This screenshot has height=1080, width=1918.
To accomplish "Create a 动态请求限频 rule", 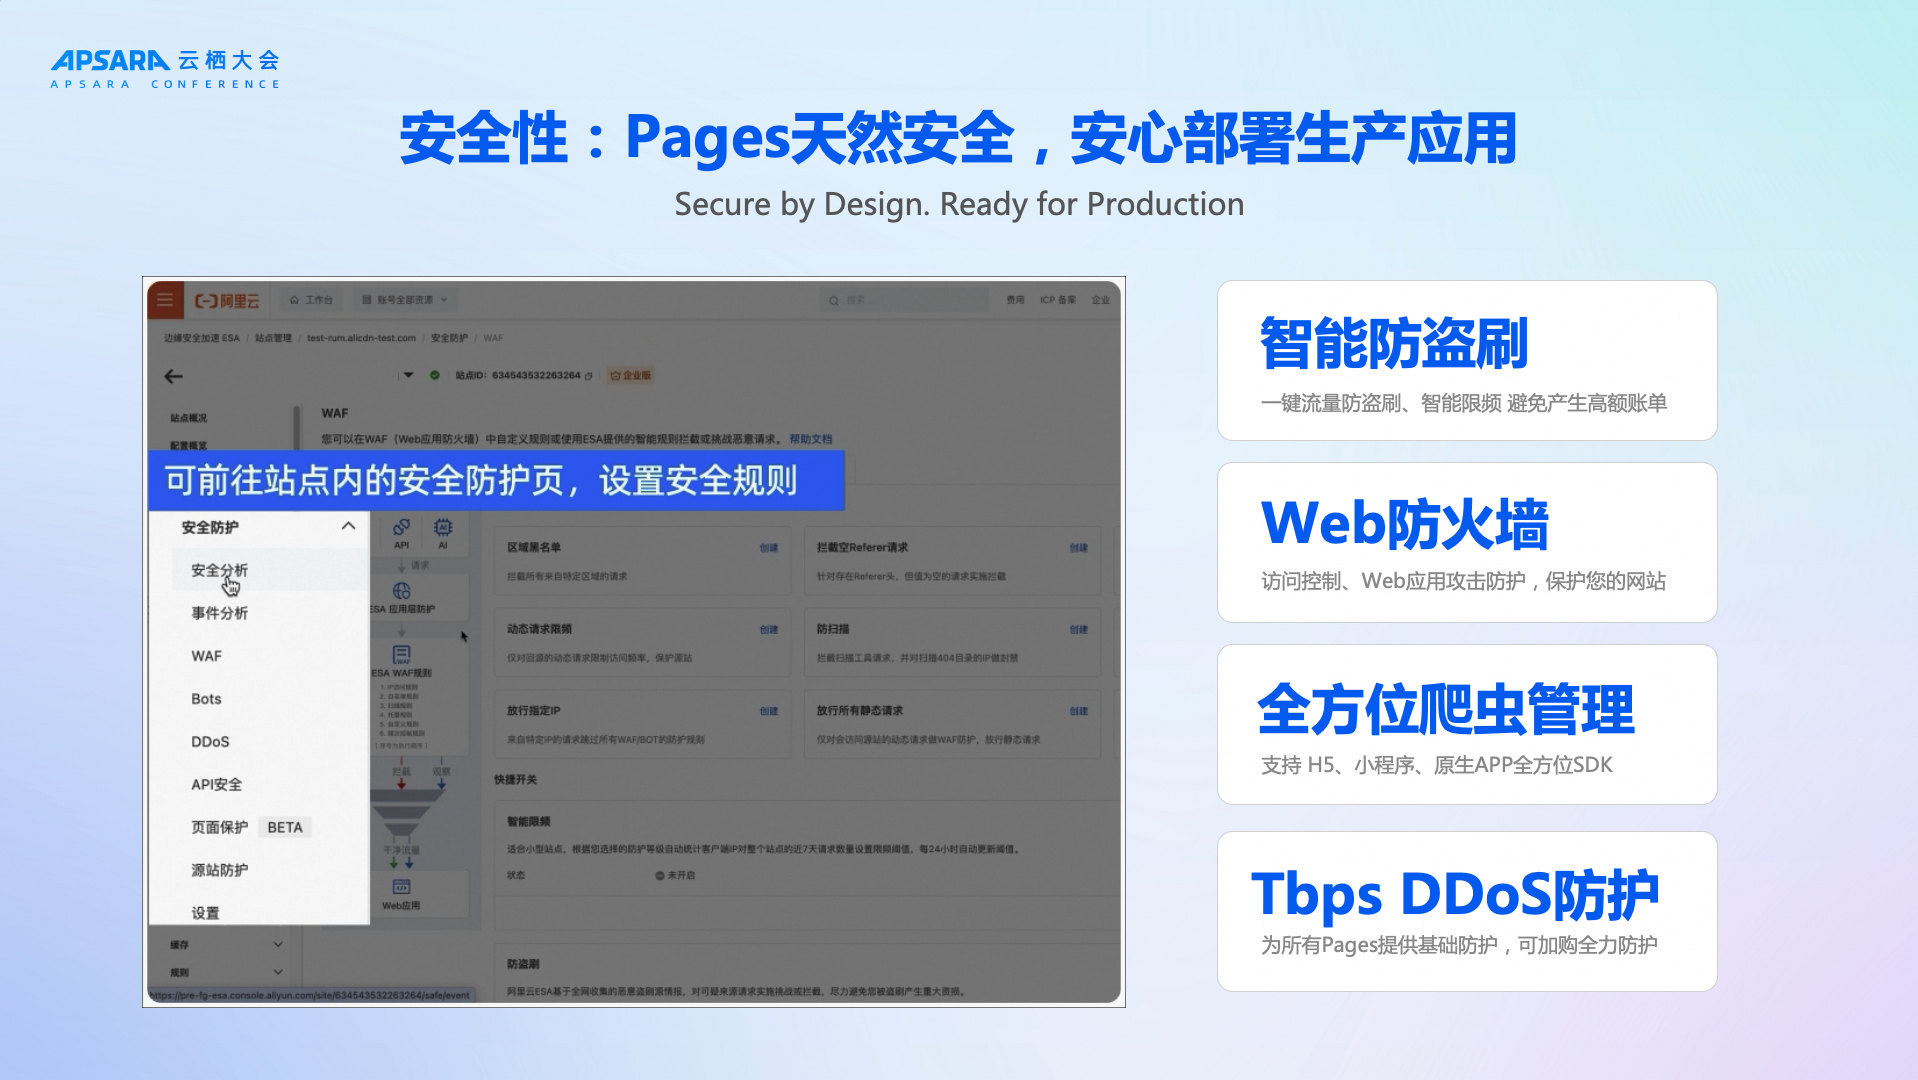I will coord(768,630).
